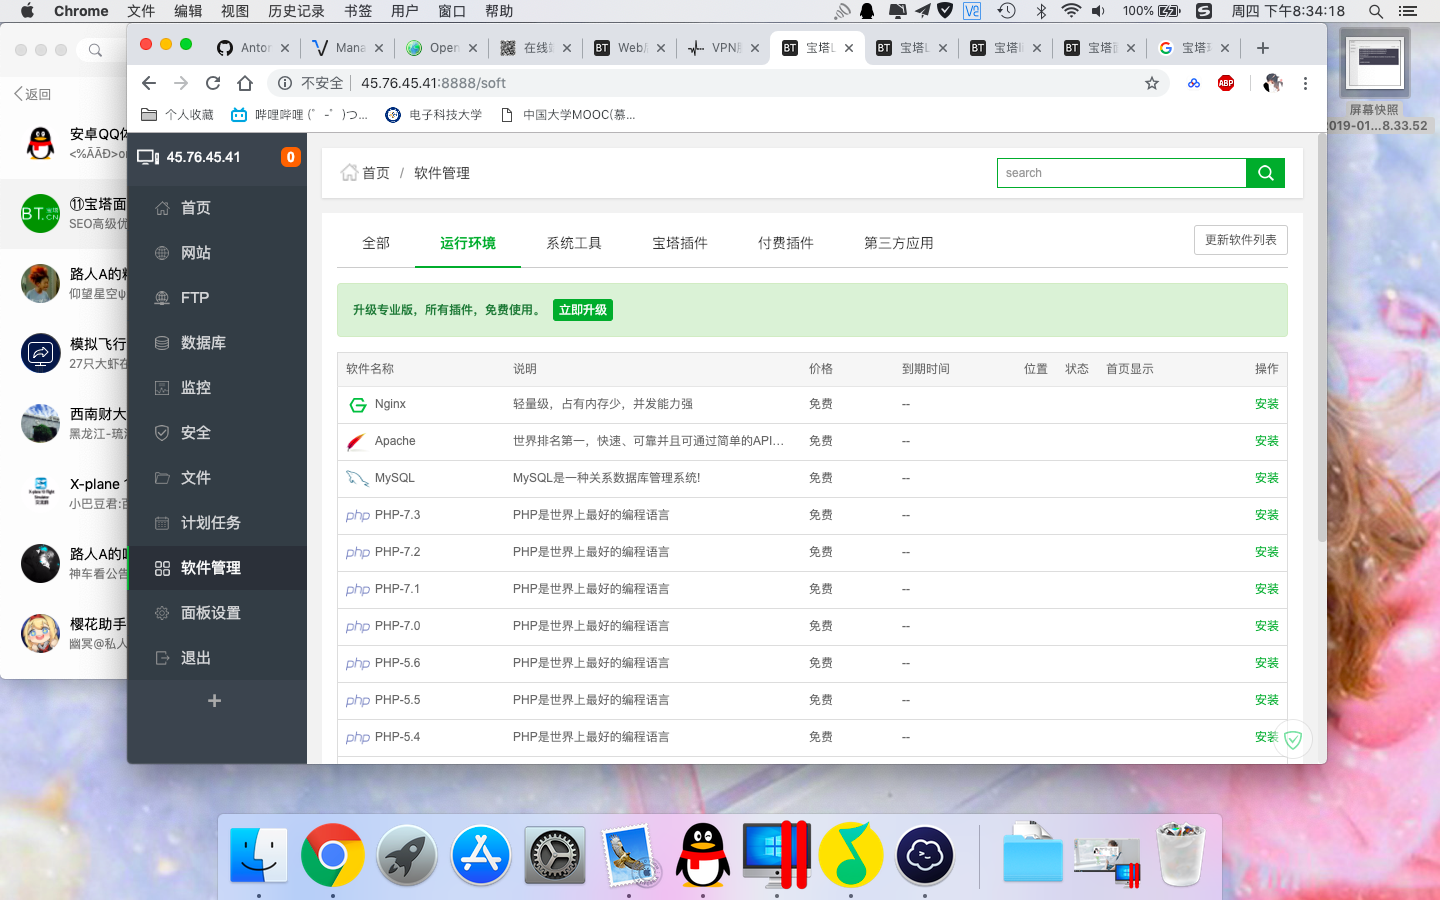Image resolution: width=1440 pixels, height=900 pixels.
Task: Click the Chrome back arrow
Action: tap(149, 83)
